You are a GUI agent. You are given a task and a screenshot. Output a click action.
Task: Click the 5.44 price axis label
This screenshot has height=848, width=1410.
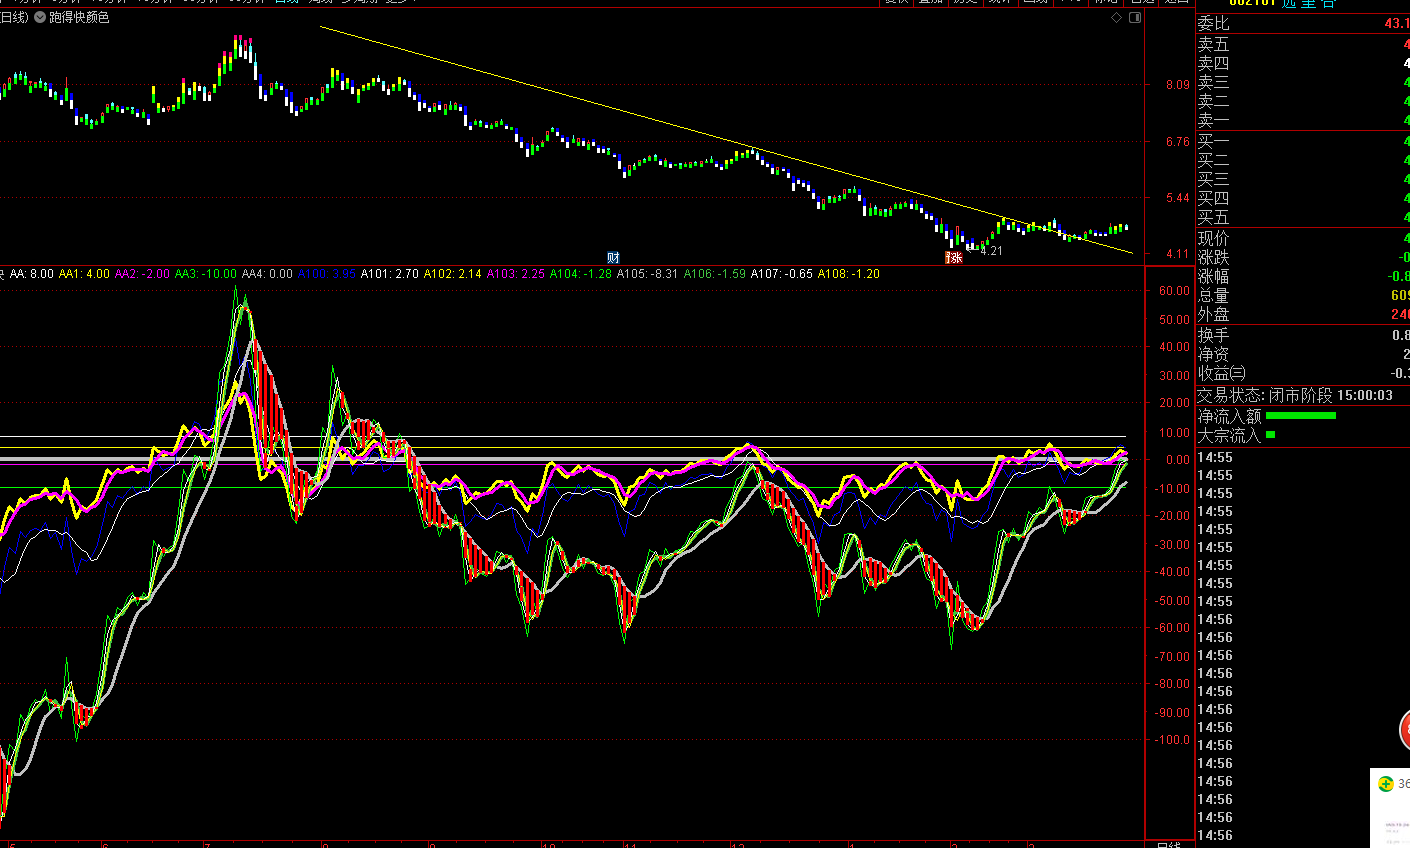click(1178, 198)
